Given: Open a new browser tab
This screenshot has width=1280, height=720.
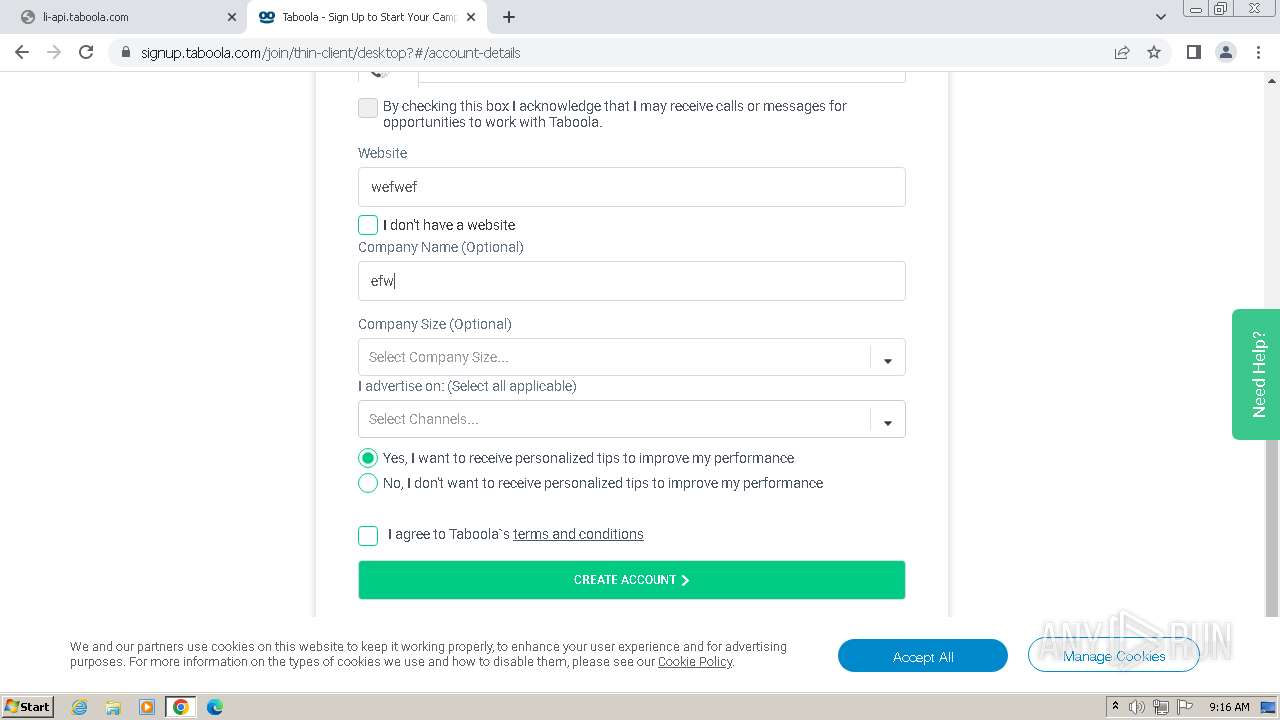Looking at the screenshot, I should [509, 17].
